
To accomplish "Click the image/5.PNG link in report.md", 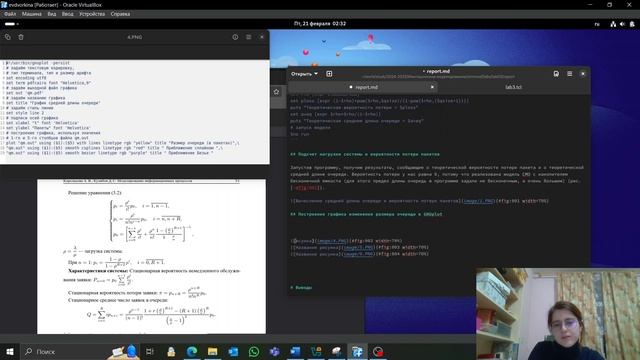I will 358,247.
